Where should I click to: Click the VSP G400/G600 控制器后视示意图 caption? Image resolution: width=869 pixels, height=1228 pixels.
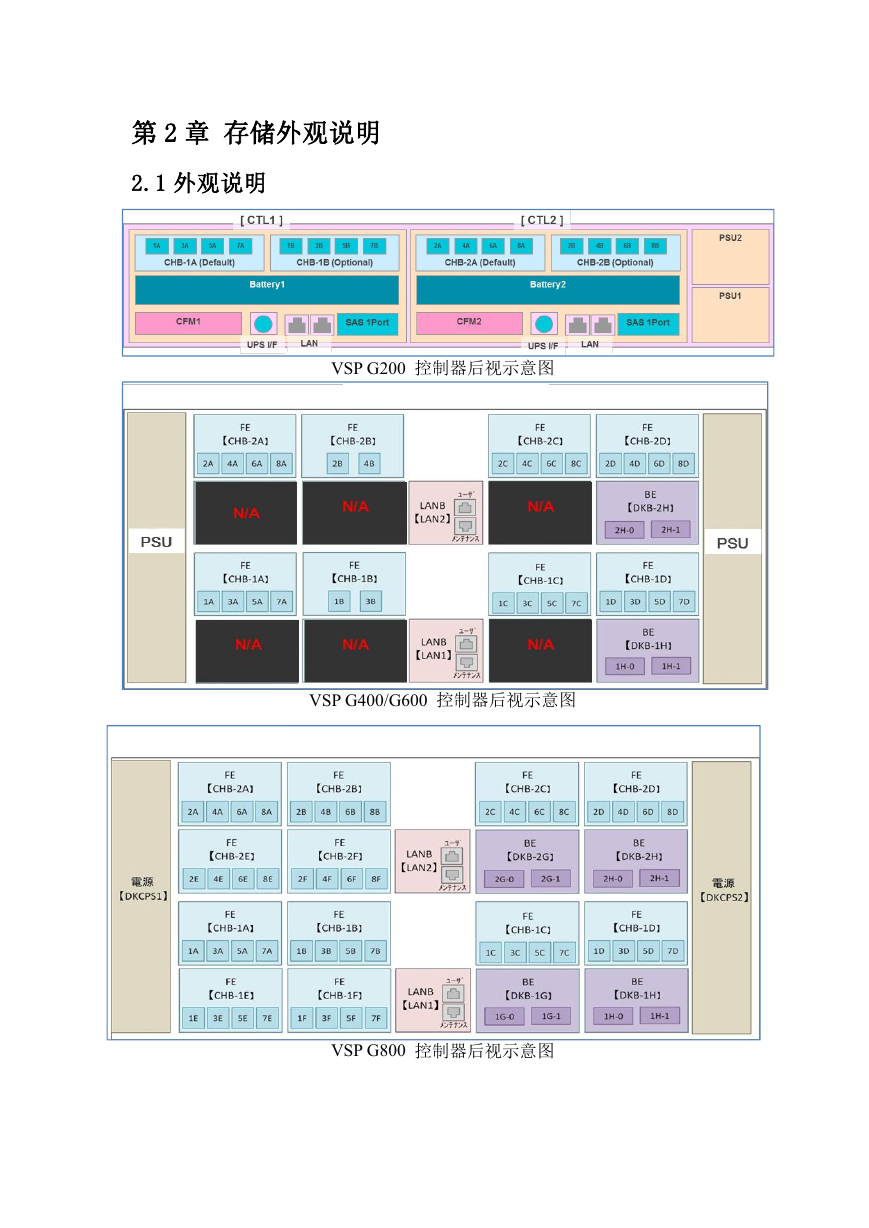443,700
